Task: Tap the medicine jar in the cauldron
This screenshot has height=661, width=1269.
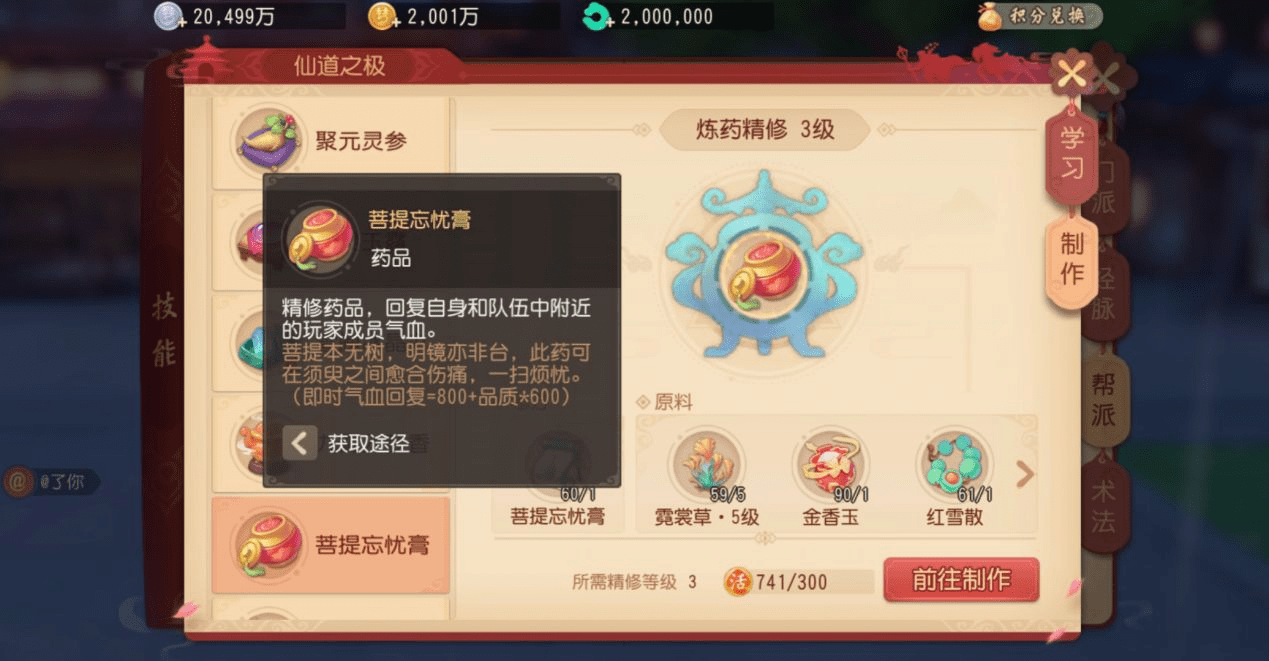Action: coord(763,269)
